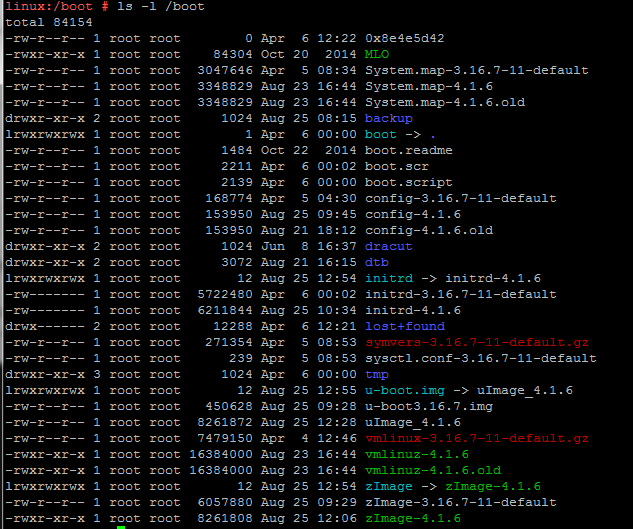Click the tmp directory name
The image size is (633, 529).
coord(377,375)
